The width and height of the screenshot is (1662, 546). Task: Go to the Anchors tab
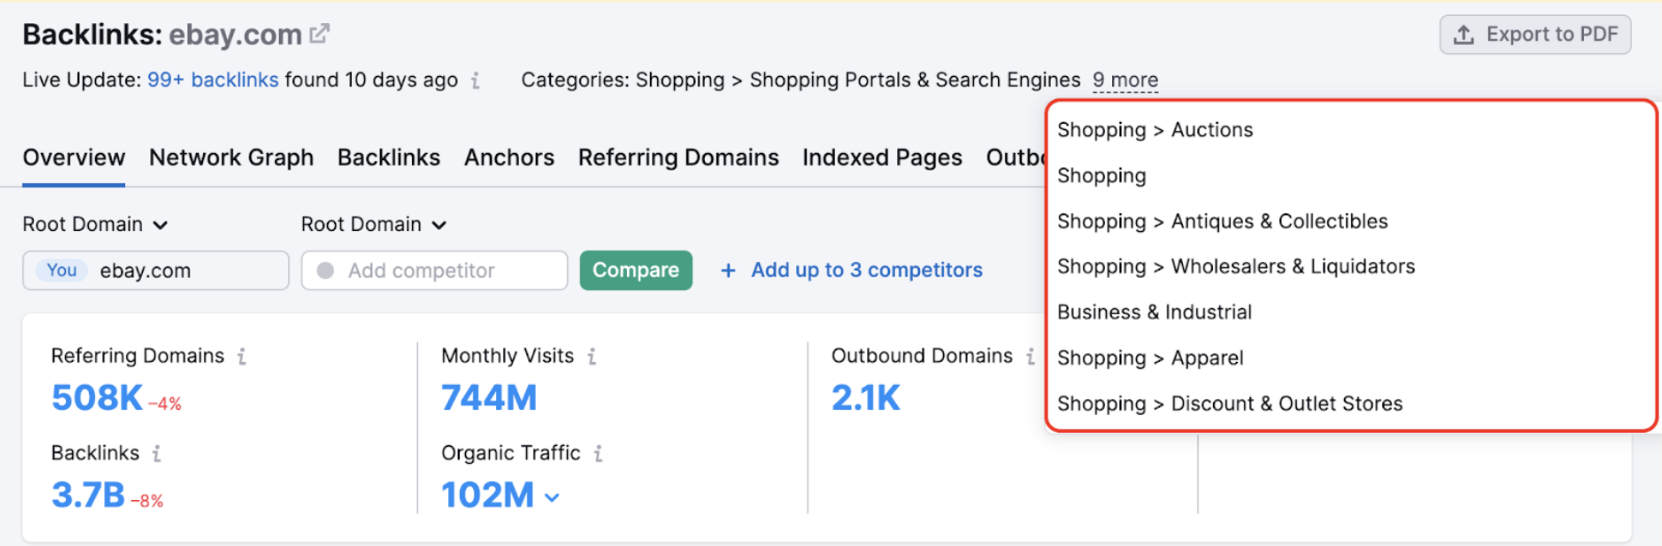(x=509, y=158)
